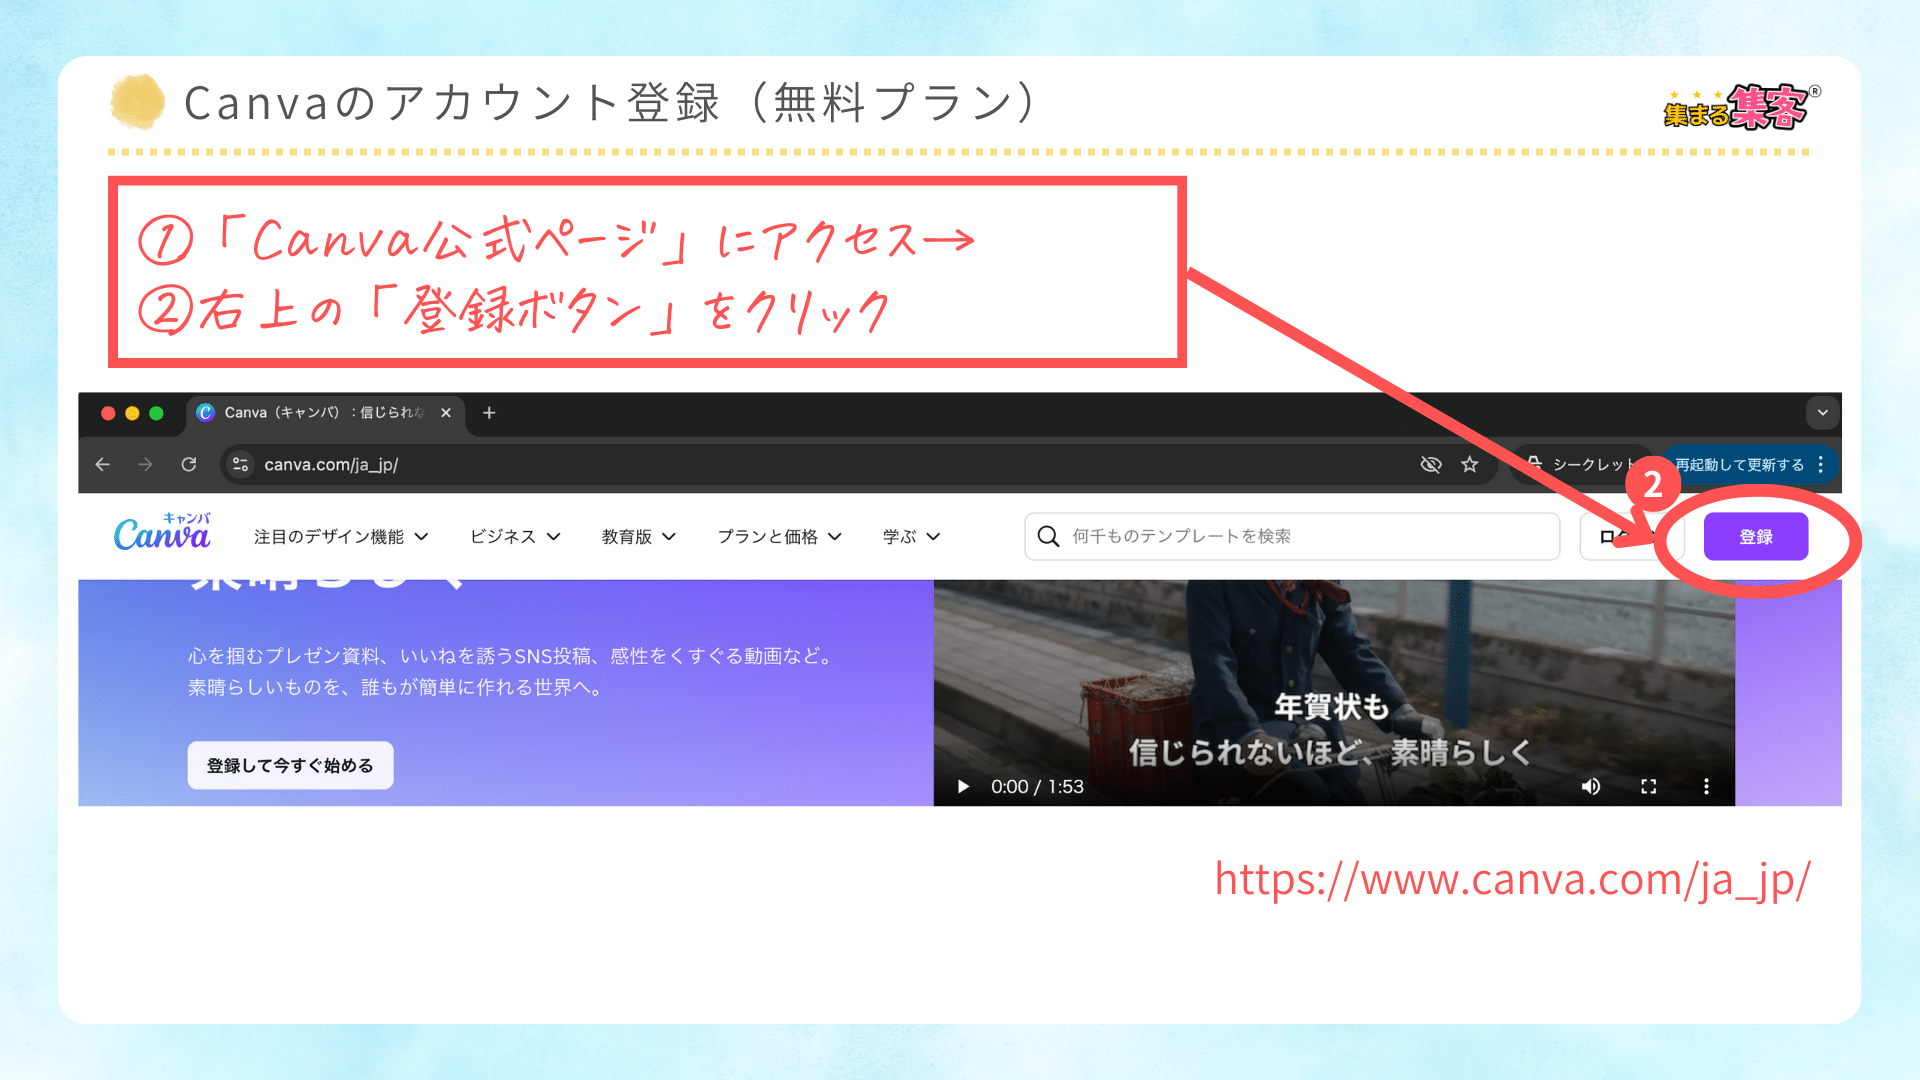Reload the Canva page

click(x=189, y=464)
